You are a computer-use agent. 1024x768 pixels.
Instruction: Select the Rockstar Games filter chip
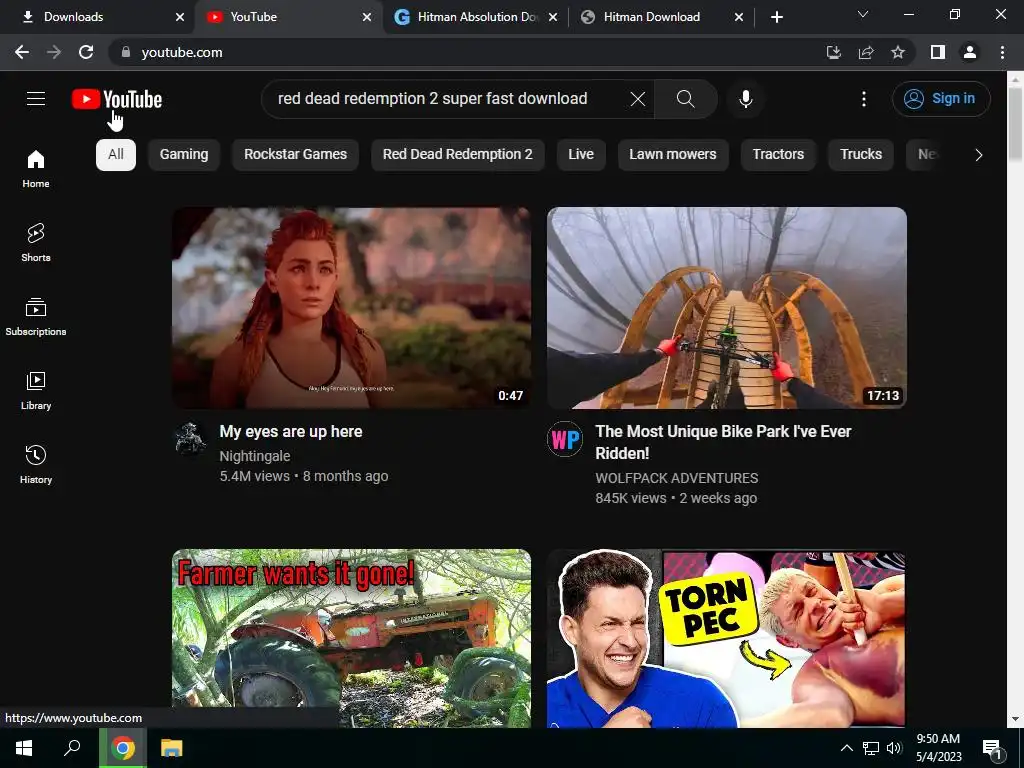click(x=295, y=155)
